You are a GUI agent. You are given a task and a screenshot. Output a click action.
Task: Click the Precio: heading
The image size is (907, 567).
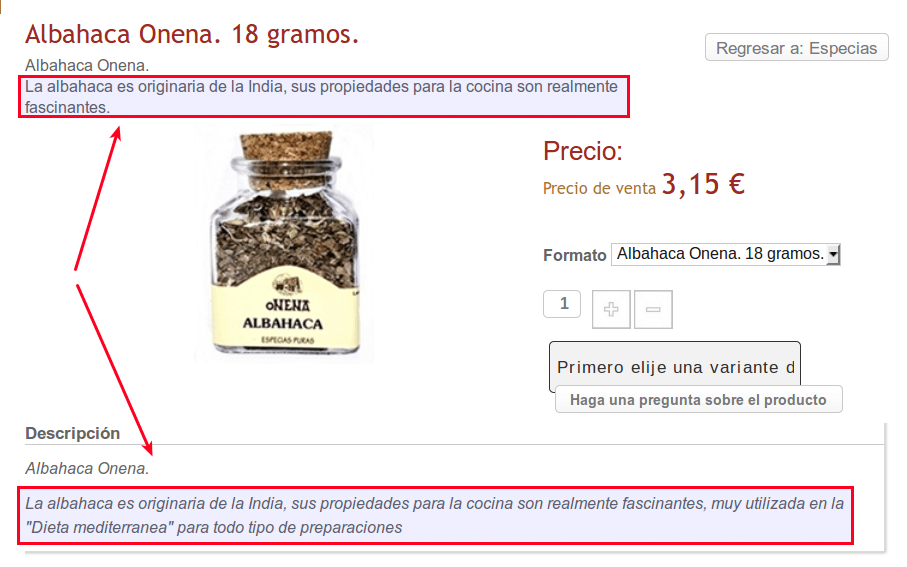pos(582,151)
